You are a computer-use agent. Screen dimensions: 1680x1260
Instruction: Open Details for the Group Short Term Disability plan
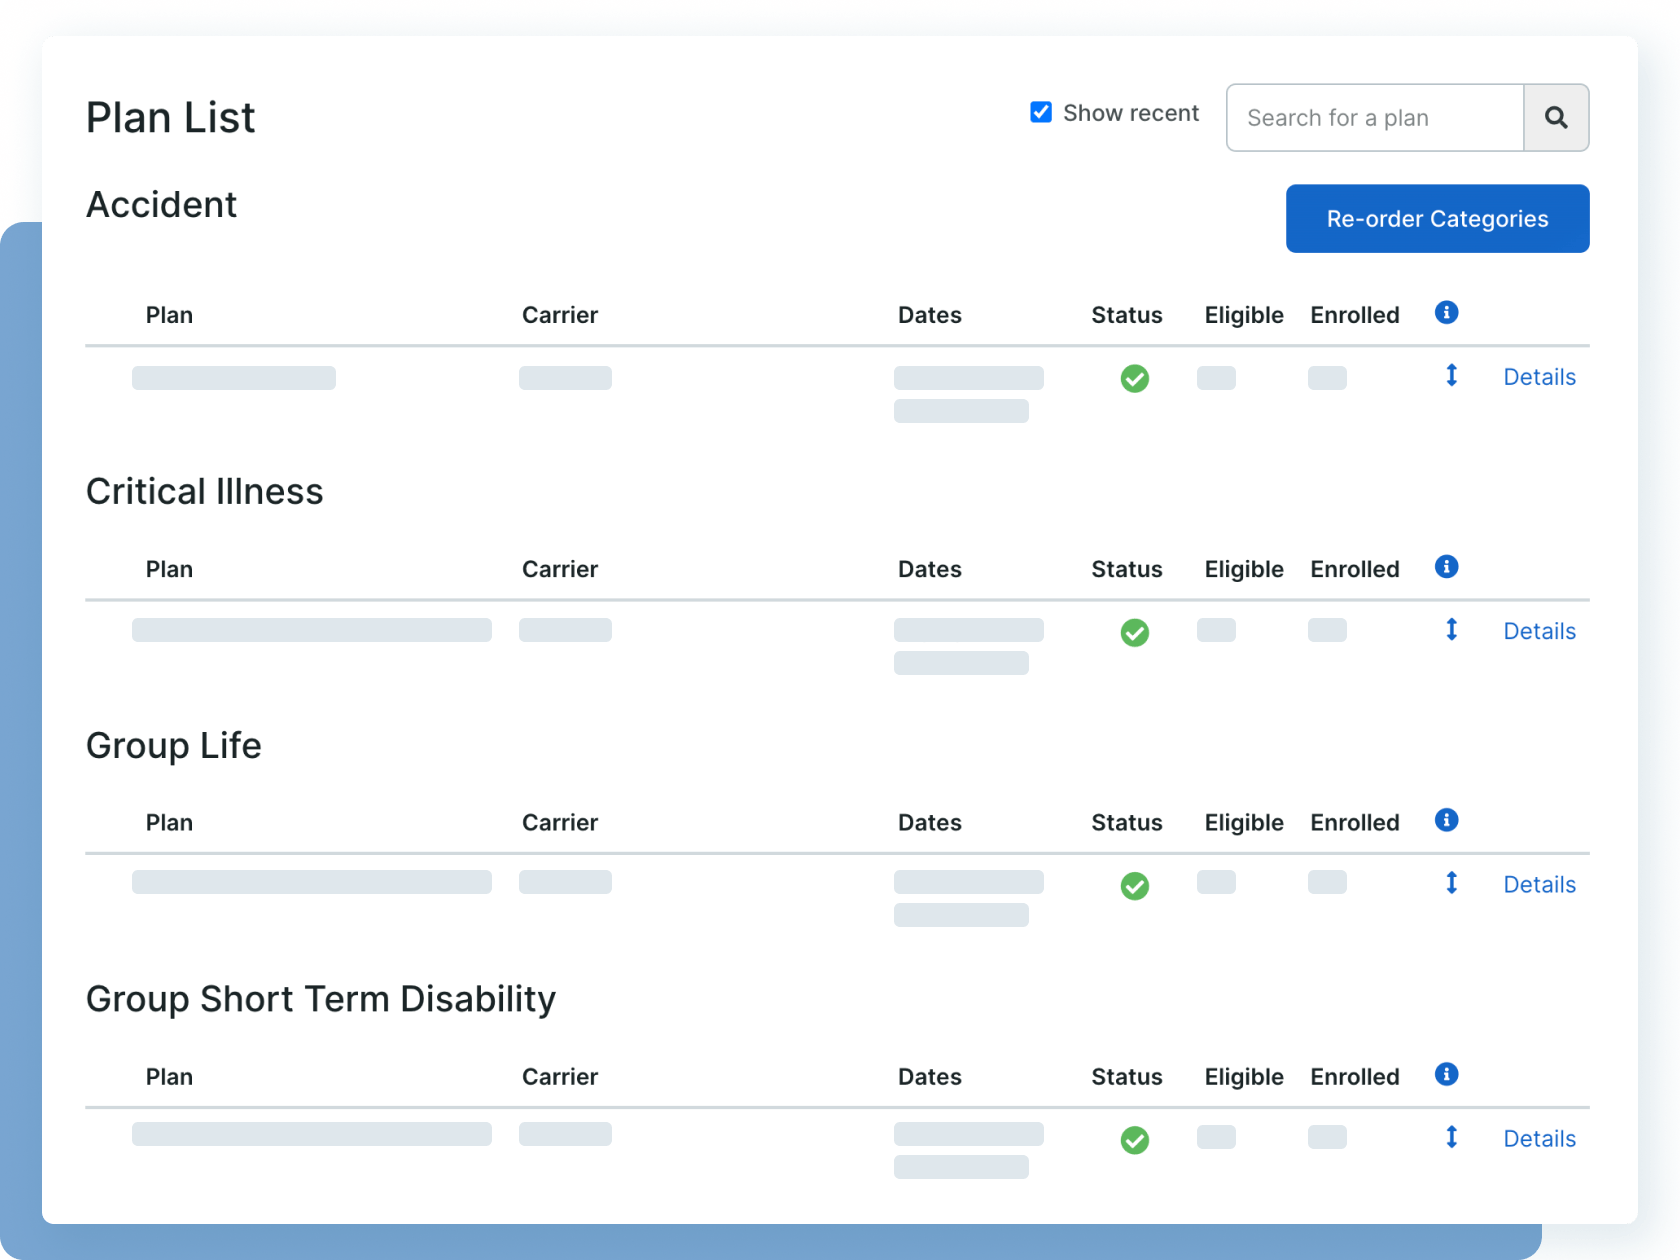1539,1138
